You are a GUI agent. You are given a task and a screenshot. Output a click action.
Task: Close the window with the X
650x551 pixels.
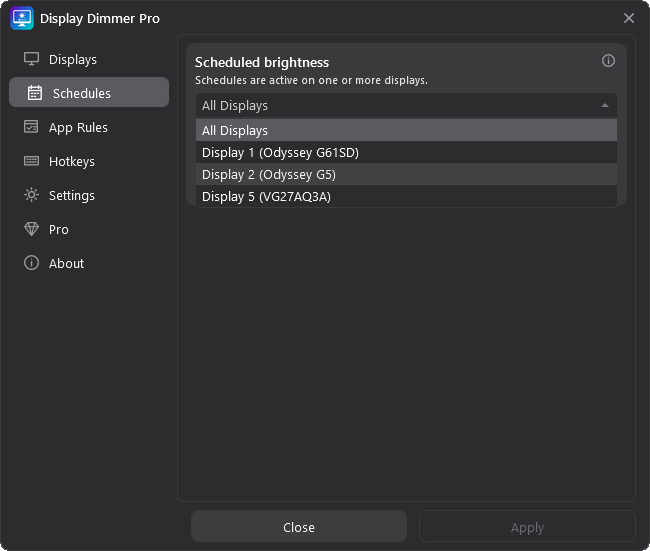coord(629,18)
